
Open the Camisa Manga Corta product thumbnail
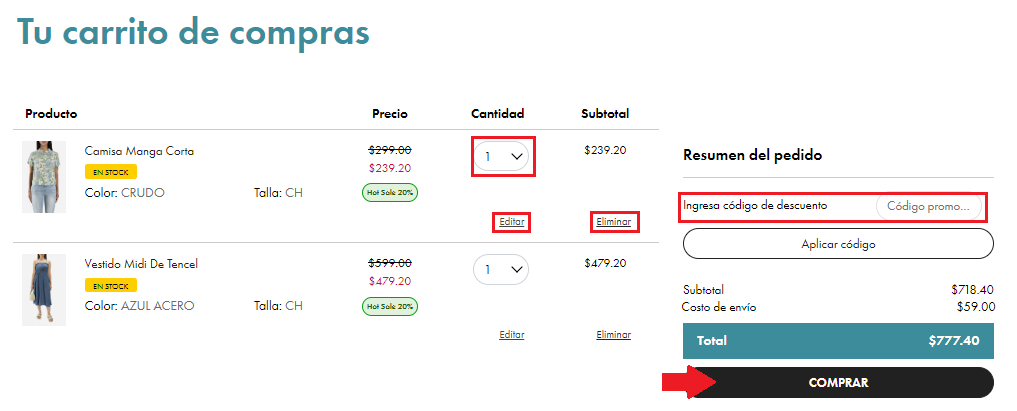44,176
